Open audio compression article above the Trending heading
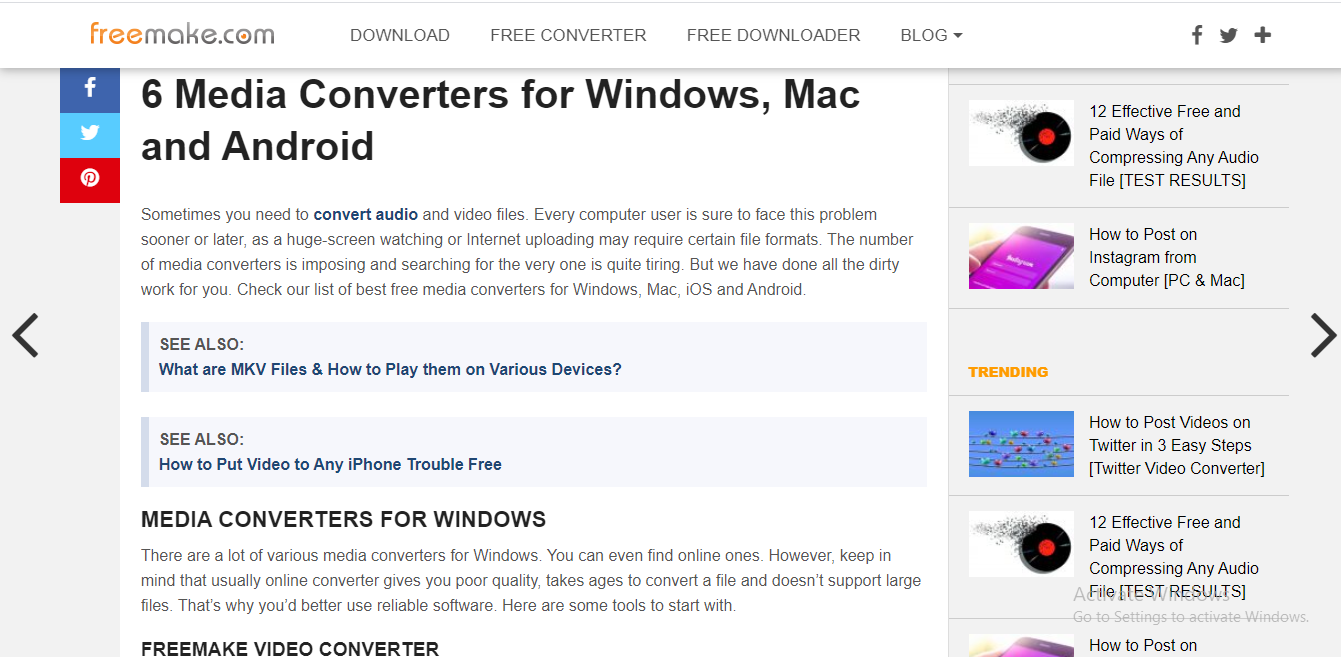1341x657 pixels. pyautogui.click(x=1174, y=146)
